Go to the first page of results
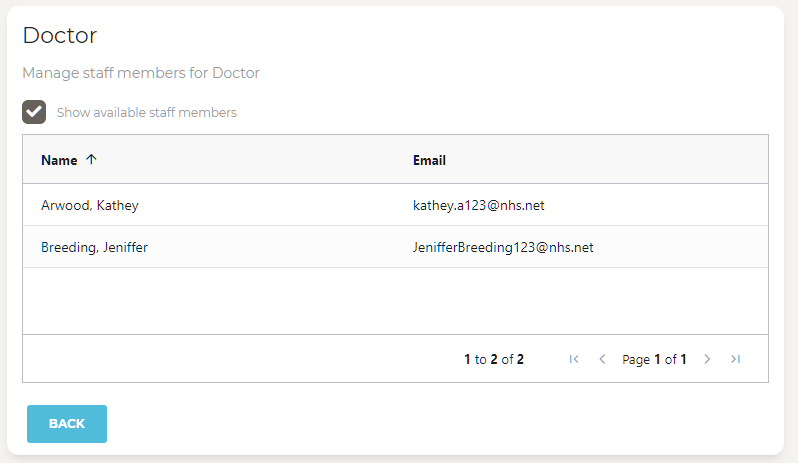This screenshot has width=798, height=463. tap(573, 359)
